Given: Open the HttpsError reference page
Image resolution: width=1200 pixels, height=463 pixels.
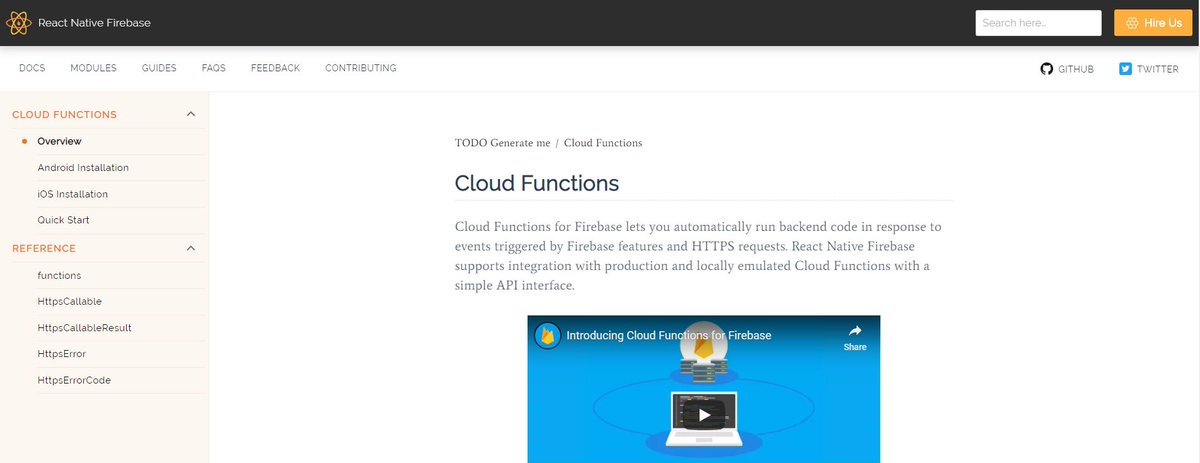Looking at the screenshot, I should coord(61,354).
